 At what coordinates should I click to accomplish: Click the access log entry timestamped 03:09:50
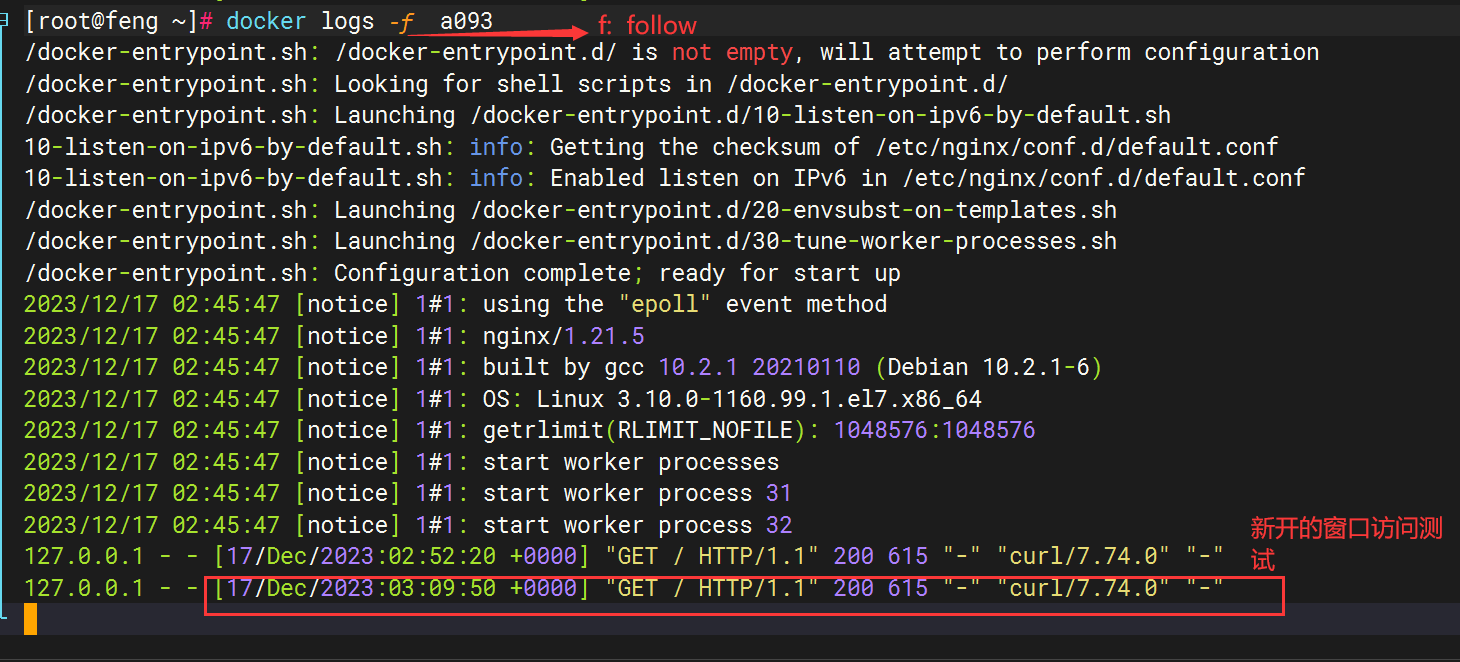(624, 588)
